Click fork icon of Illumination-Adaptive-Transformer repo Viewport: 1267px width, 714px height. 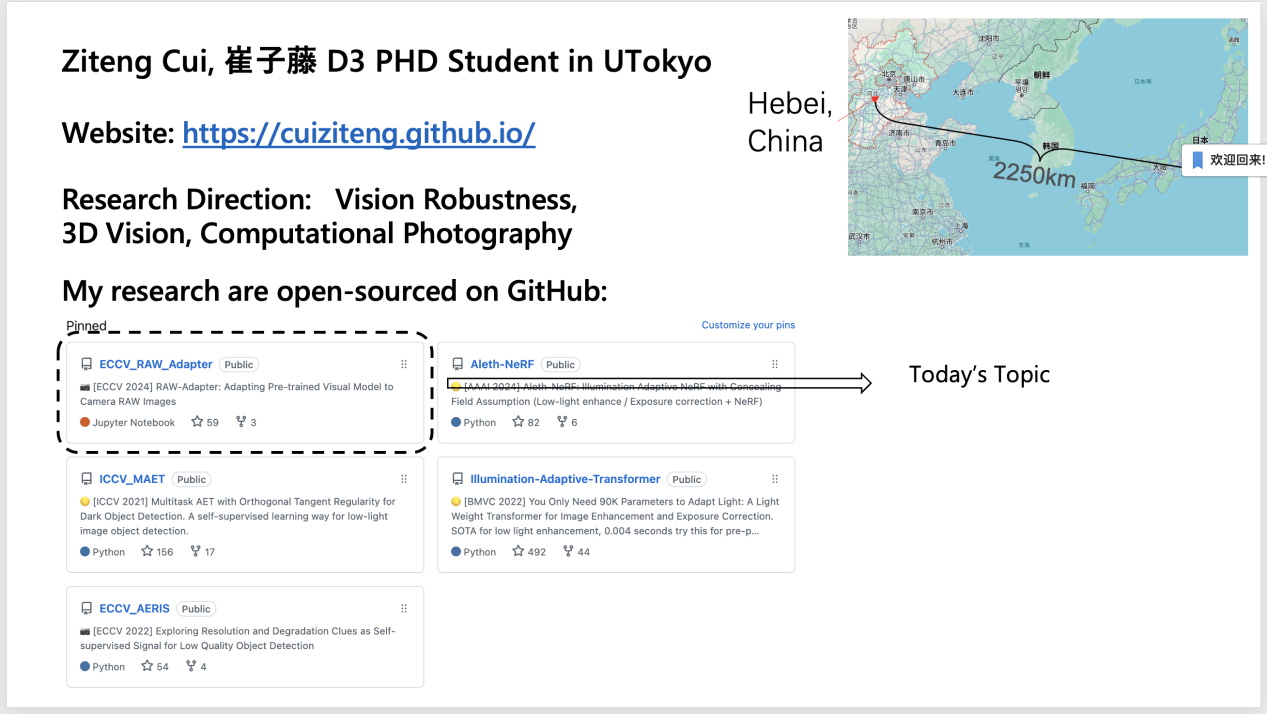click(x=568, y=551)
